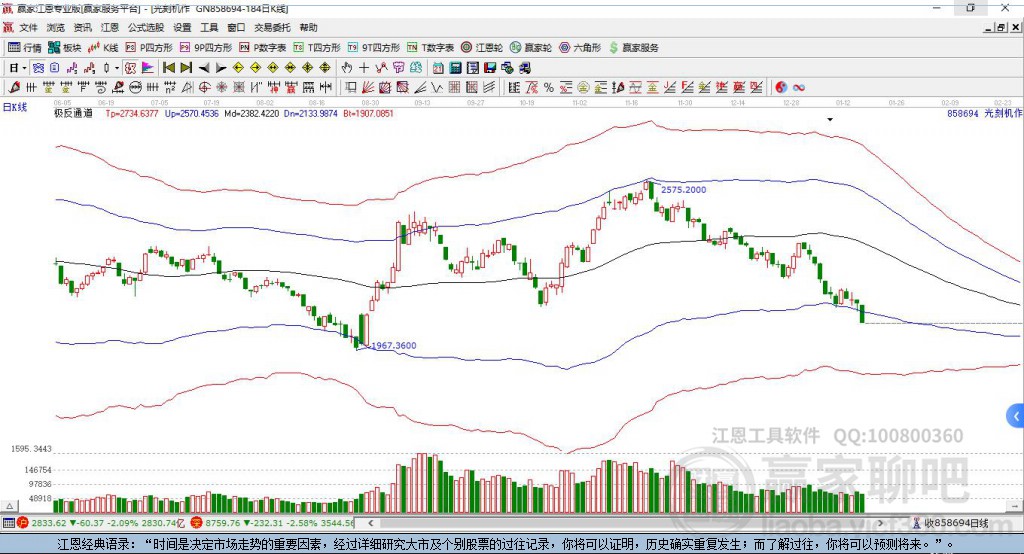Click the first yellow diamond arrow icon
This screenshot has width=1024, height=554.
pyautogui.click(x=238, y=68)
